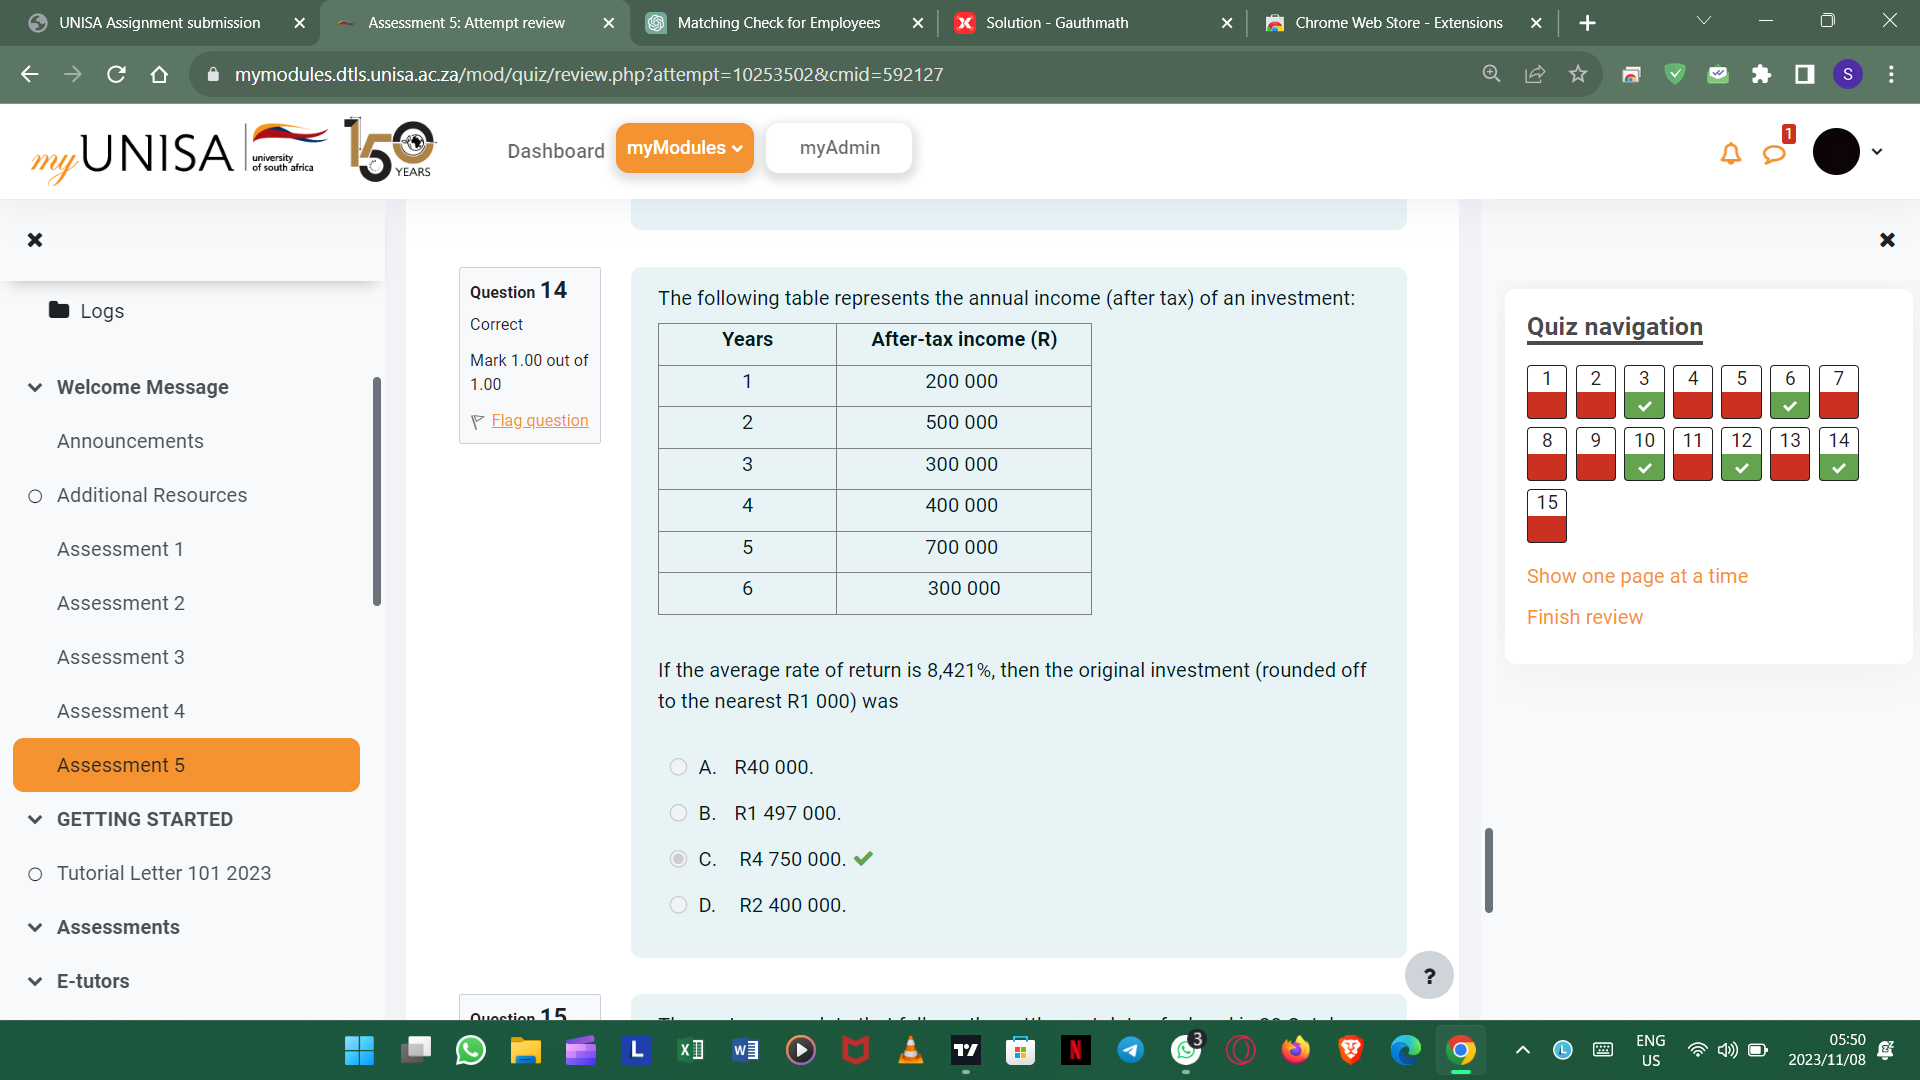Viewport: 1920px width, 1080px height.
Task: Click the Finish review link
Action: [x=1584, y=617]
